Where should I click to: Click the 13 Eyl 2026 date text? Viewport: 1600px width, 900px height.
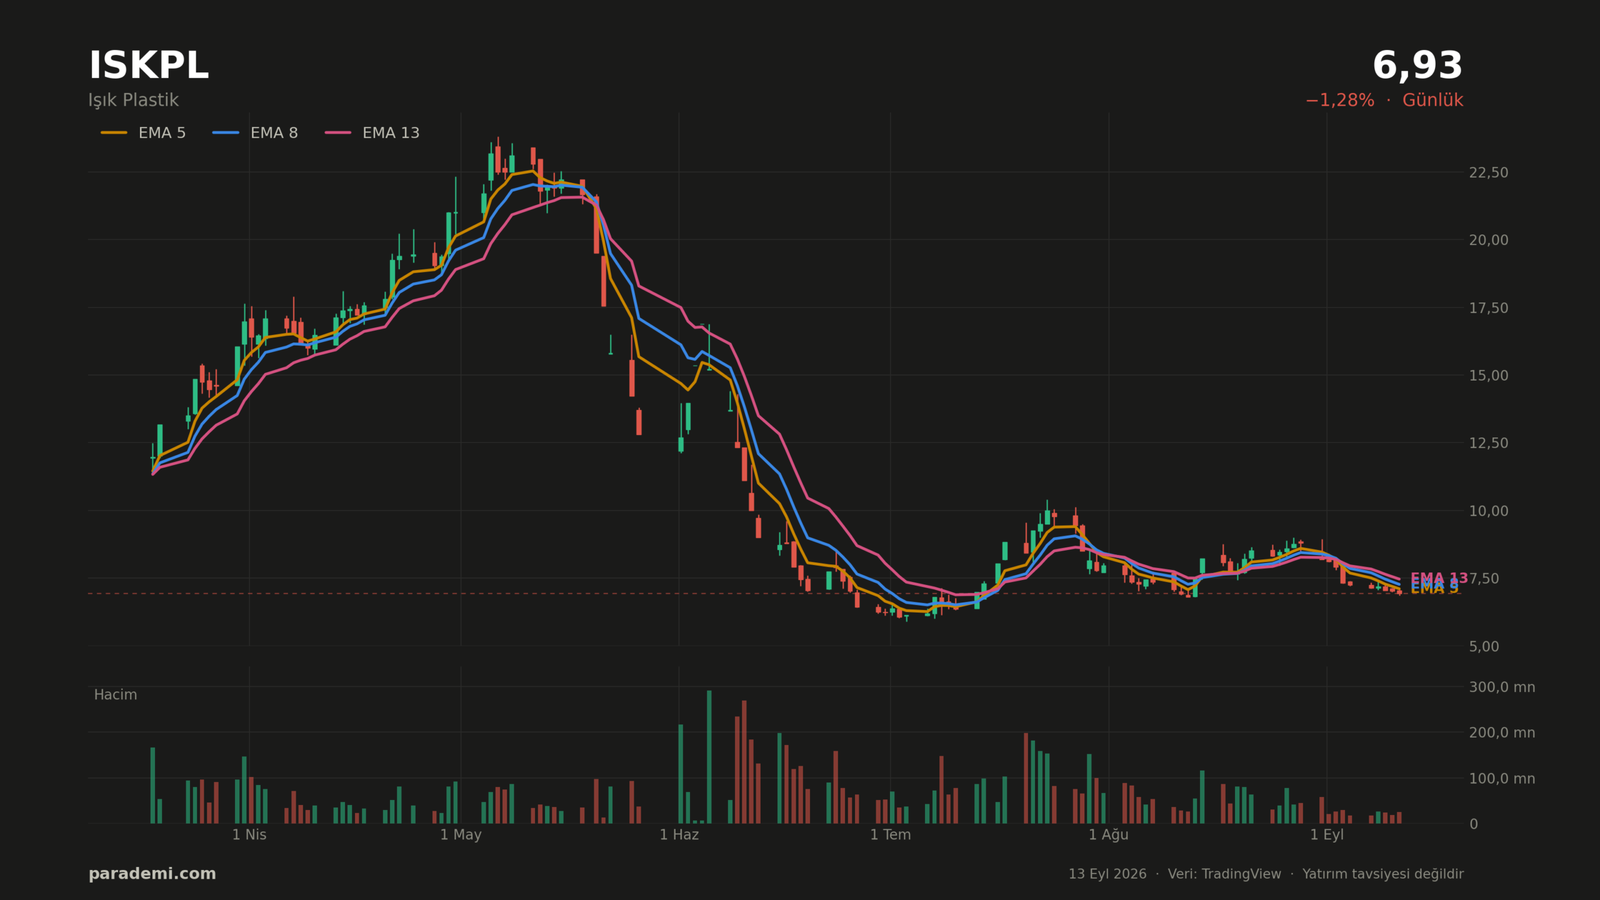[1107, 874]
